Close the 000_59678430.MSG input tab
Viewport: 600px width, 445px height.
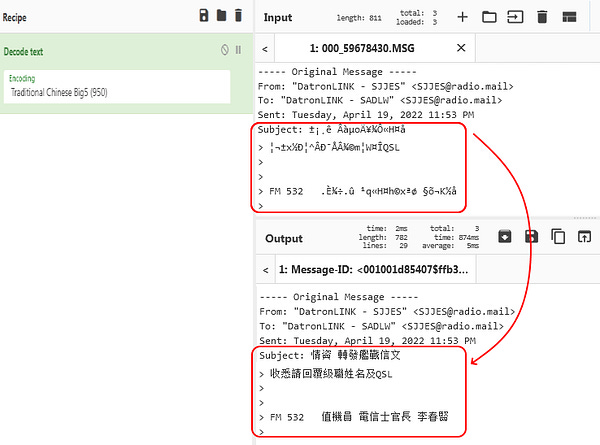point(461,48)
